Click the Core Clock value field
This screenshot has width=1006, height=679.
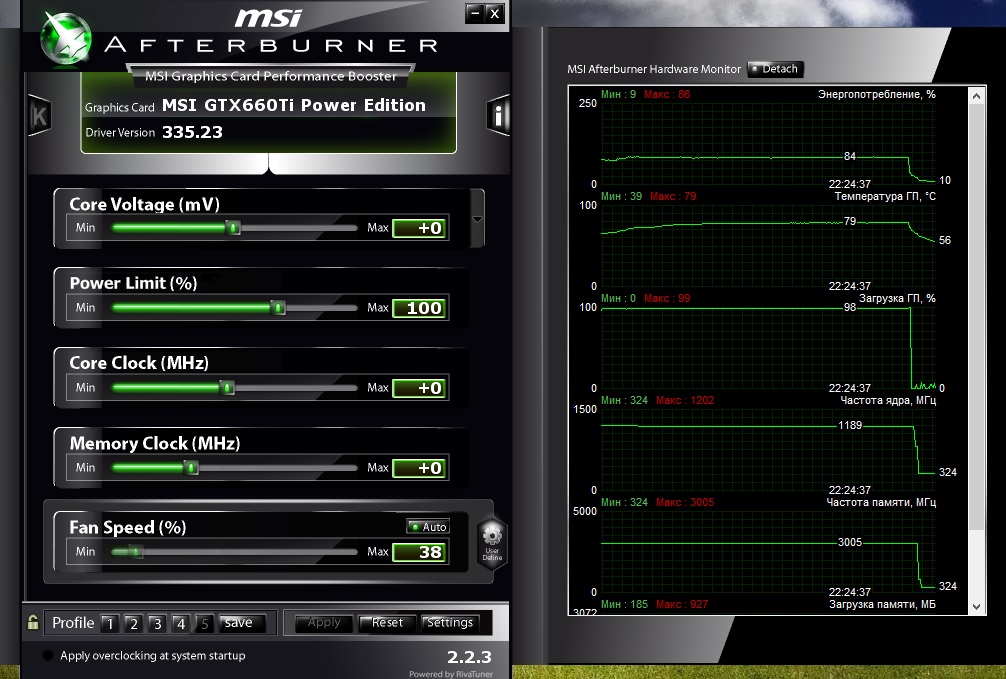[420, 388]
